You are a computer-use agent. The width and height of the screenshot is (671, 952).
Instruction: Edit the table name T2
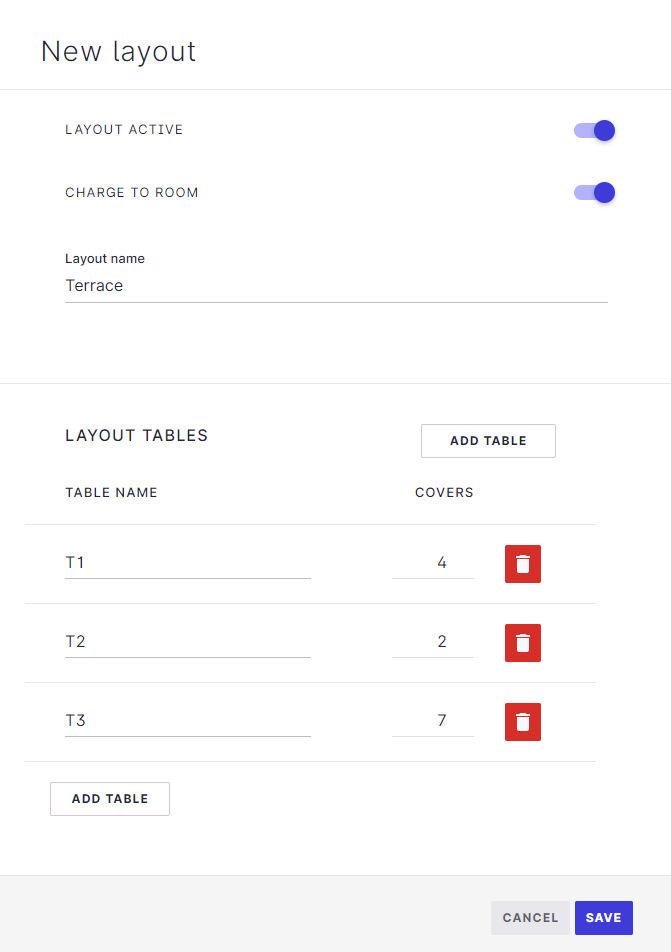(x=187, y=641)
